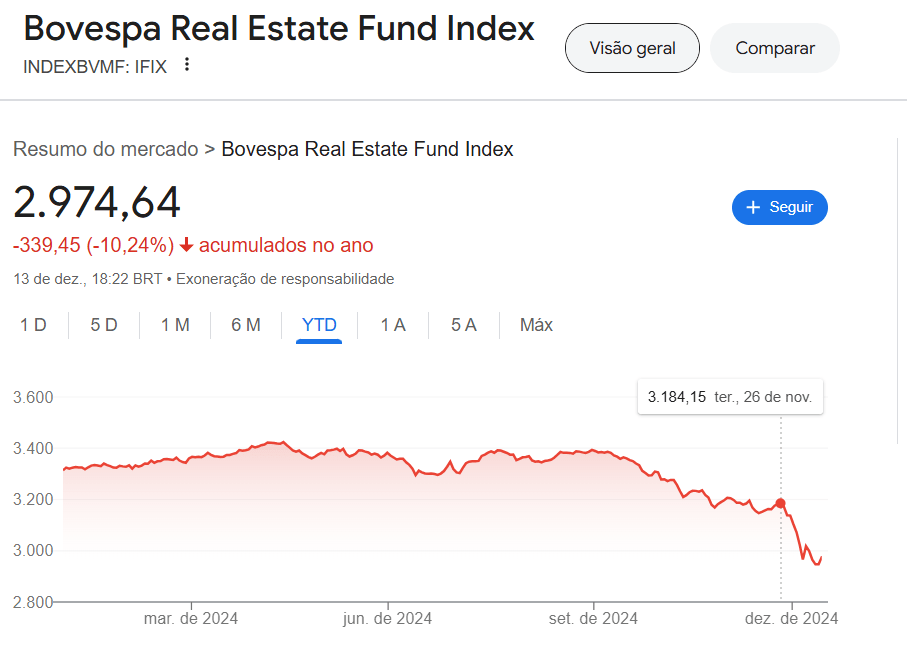Open the Resumo do mercado breadcrumb link
The height and width of the screenshot is (645, 907).
(x=106, y=150)
